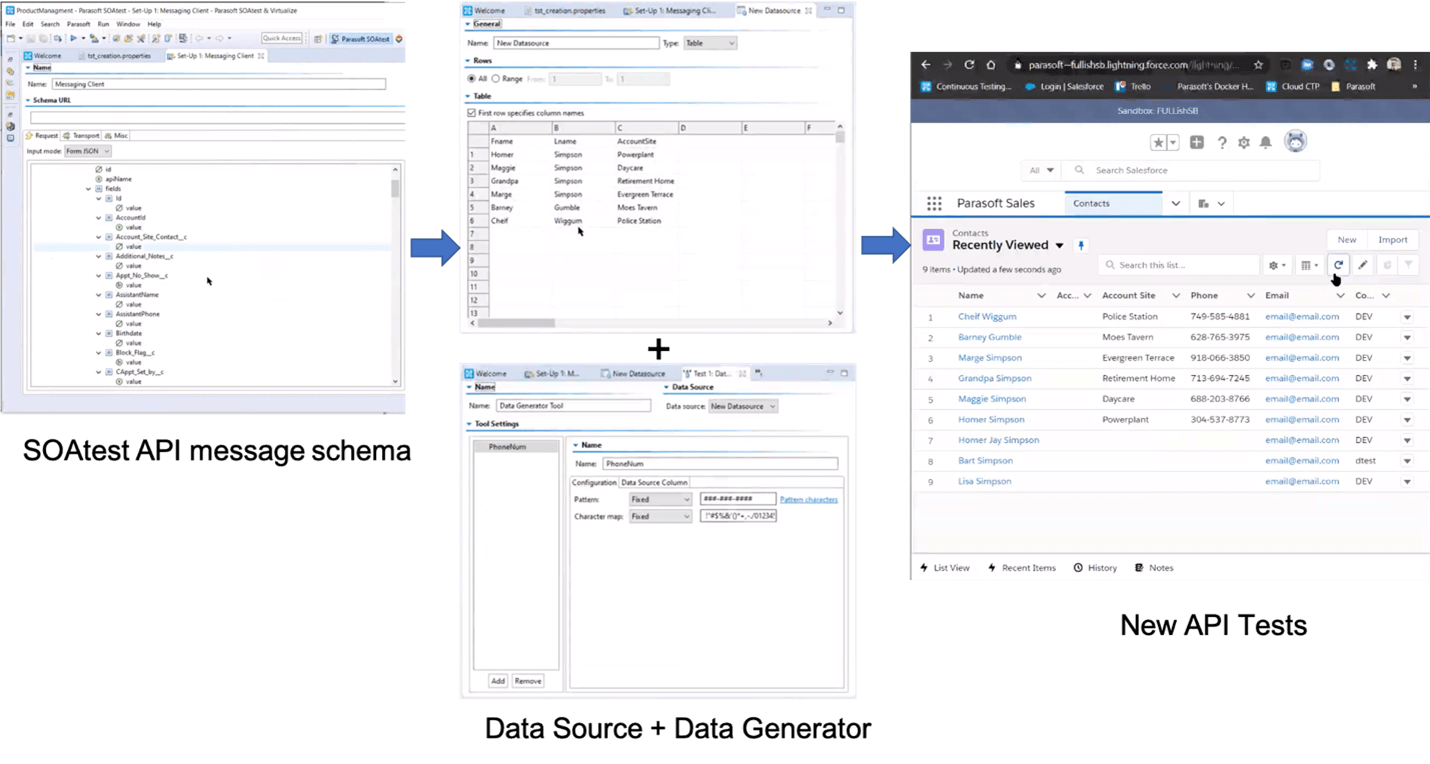
Task: Select PhoneNum in the generator list
Action: pyautogui.click(x=516, y=447)
